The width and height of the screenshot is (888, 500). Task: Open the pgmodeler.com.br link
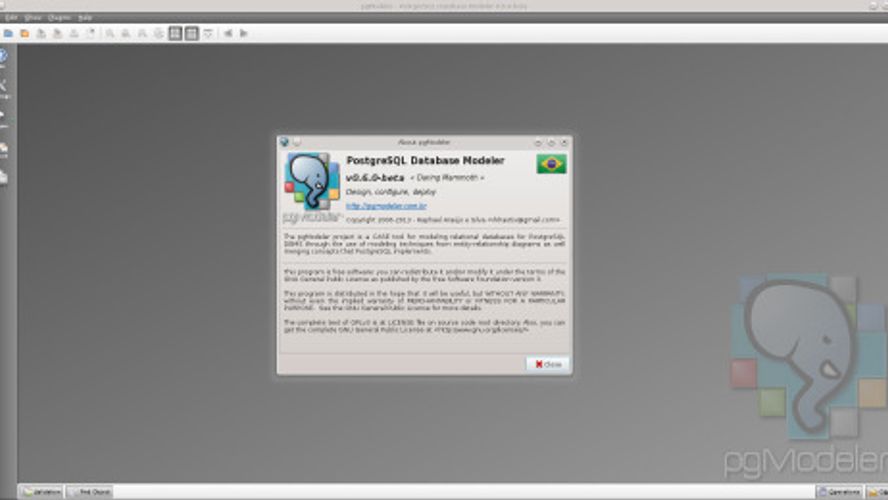coord(386,206)
